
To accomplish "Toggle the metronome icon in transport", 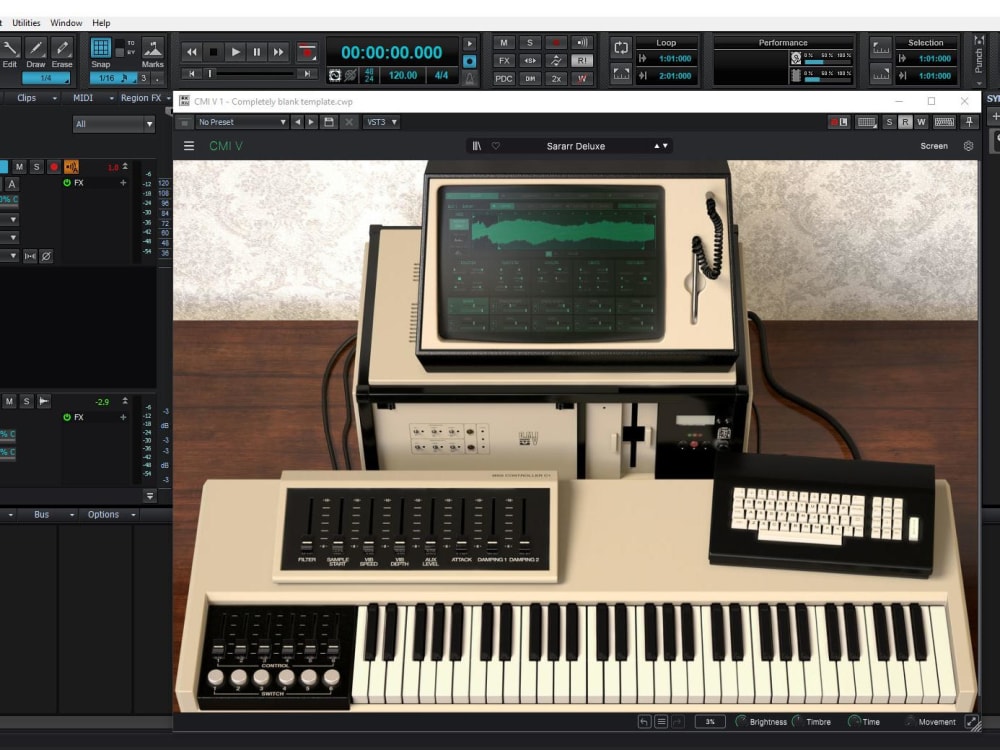I will (469, 78).
